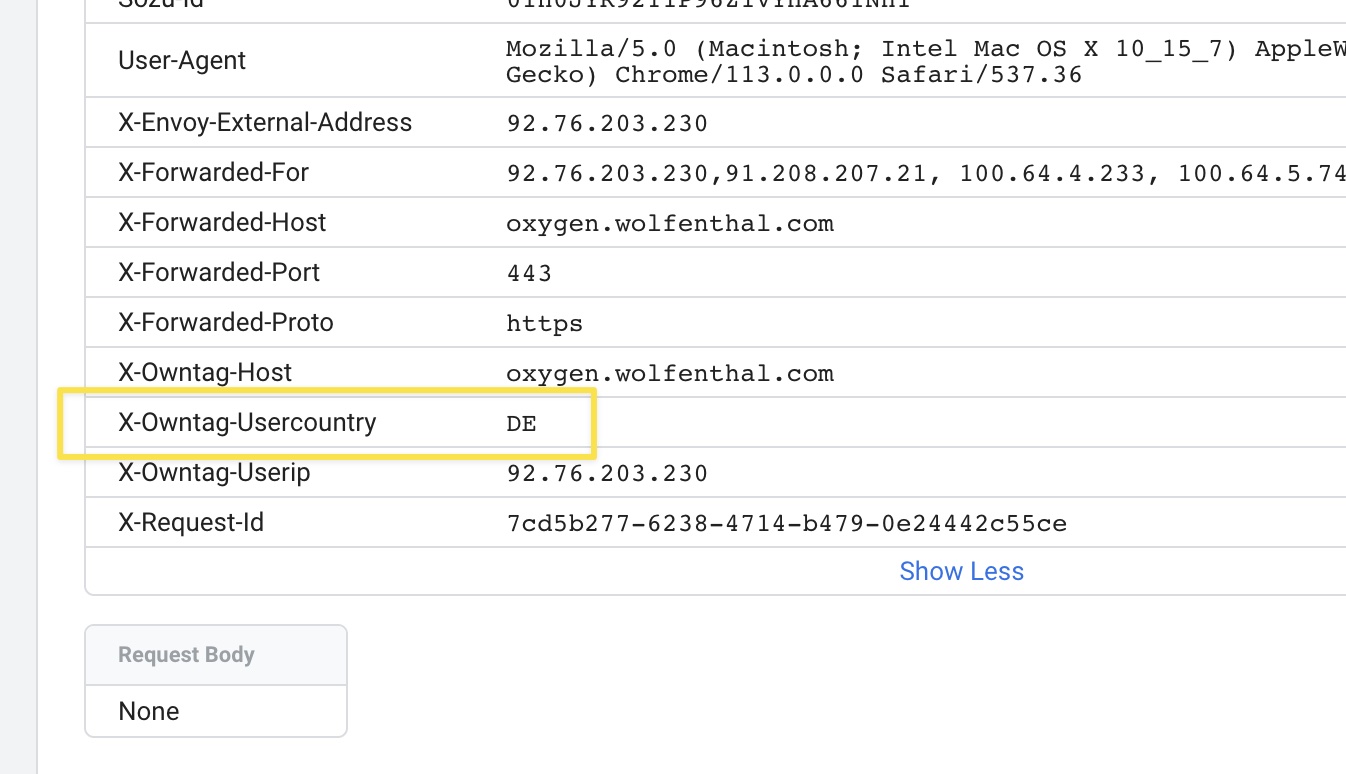Click the 443 port value

coord(529,273)
